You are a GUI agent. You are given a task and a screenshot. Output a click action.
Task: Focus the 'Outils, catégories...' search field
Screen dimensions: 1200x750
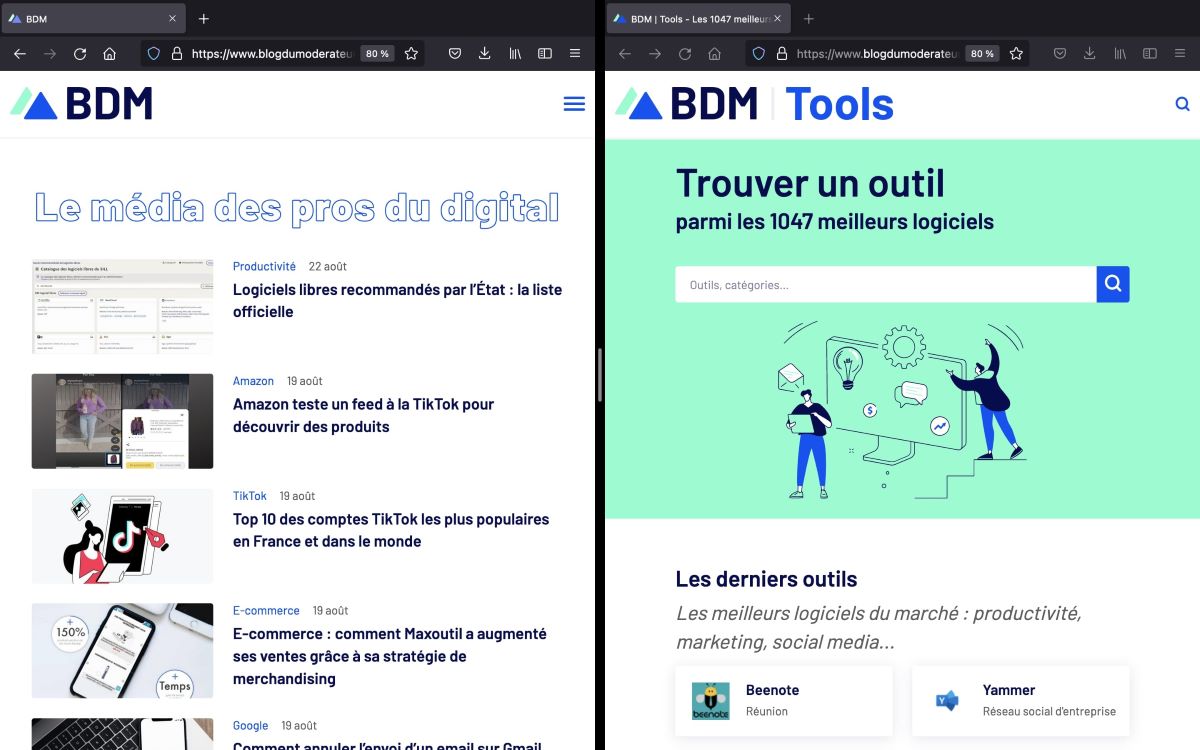click(886, 284)
